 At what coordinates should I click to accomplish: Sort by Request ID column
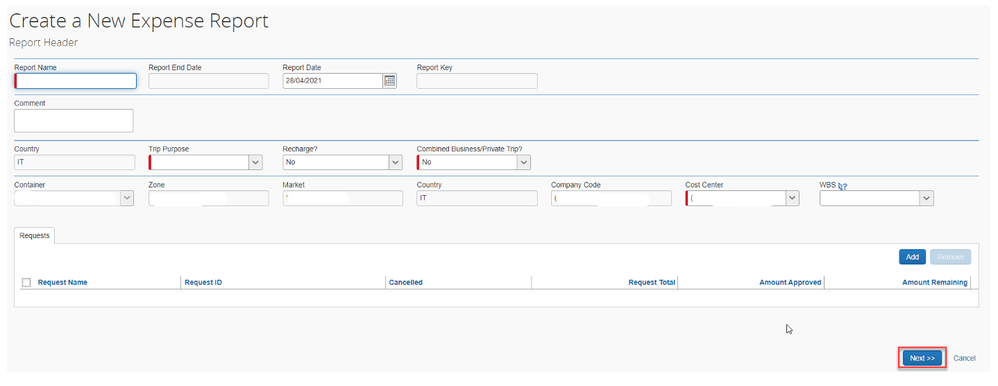click(x=203, y=282)
